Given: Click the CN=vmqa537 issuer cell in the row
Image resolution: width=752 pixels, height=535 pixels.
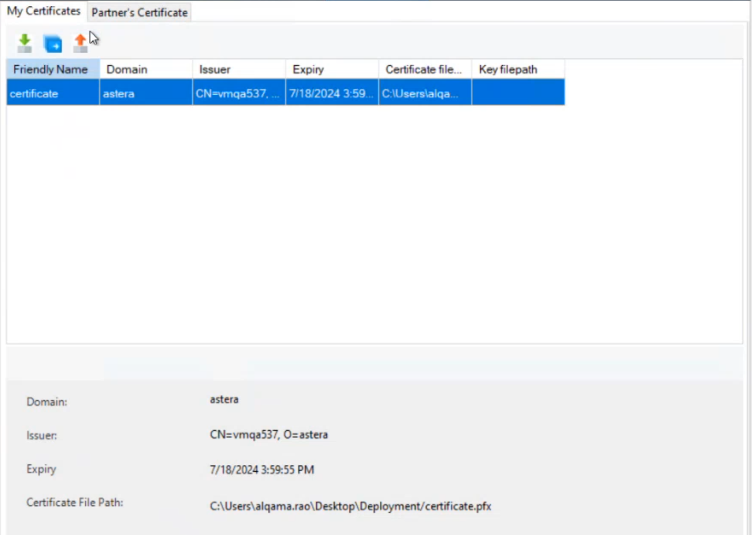Looking at the screenshot, I should point(238,93).
